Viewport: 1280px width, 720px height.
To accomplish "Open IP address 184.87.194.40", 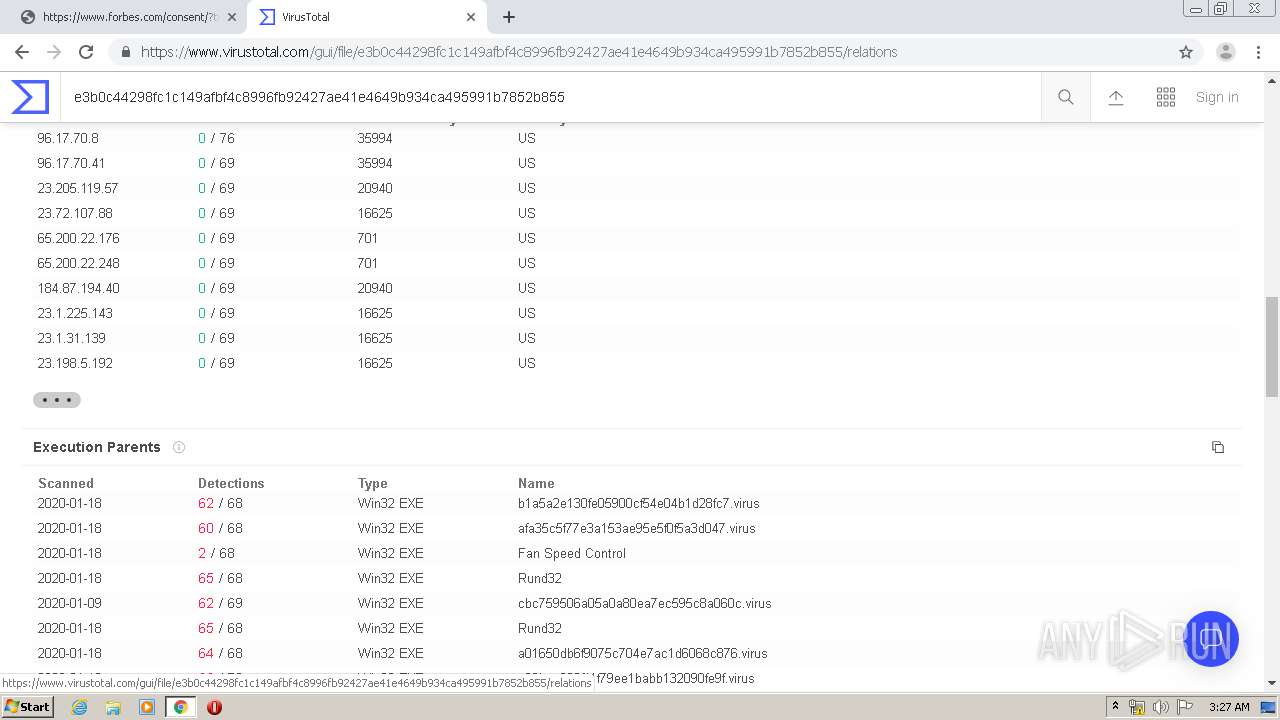I will click(x=78, y=288).
